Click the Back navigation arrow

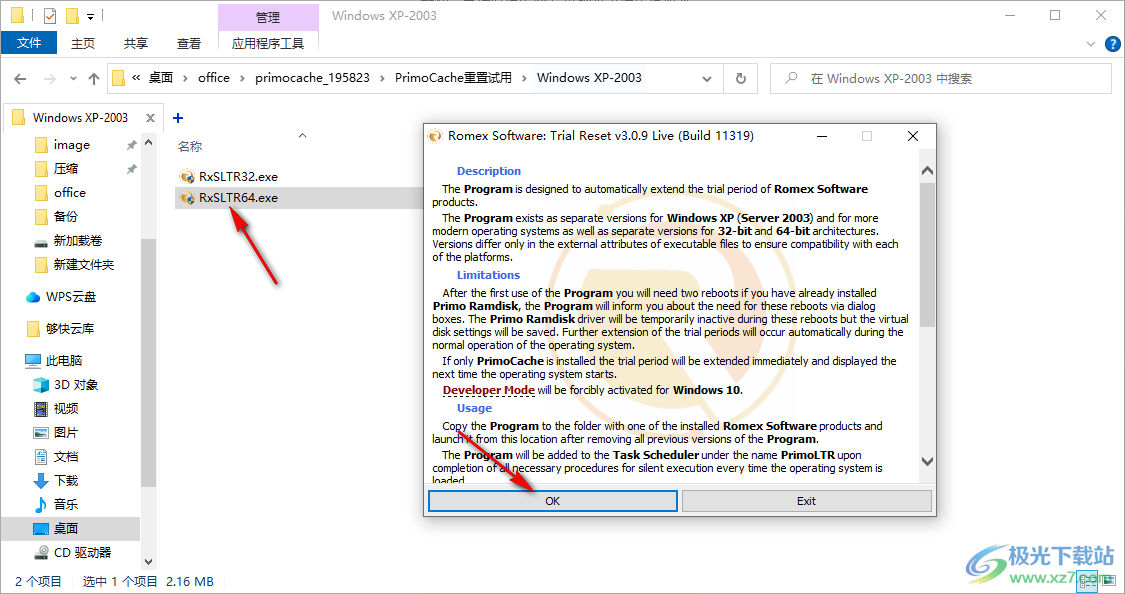click(x=20, y=79)
